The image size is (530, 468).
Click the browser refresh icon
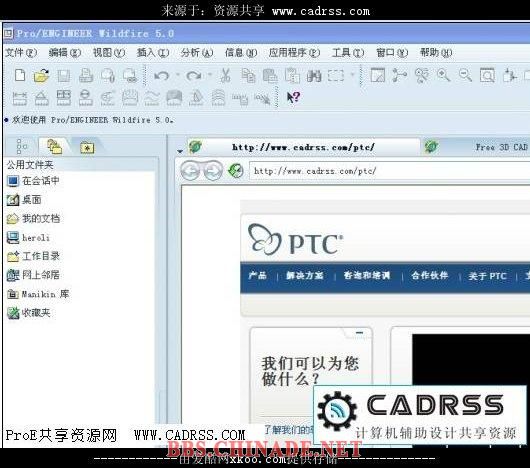coord(236,171)
